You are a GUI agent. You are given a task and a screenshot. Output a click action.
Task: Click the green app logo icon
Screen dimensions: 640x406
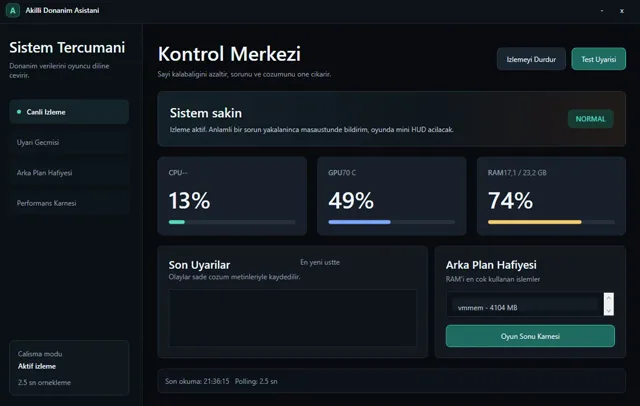[x=13, y=11]
